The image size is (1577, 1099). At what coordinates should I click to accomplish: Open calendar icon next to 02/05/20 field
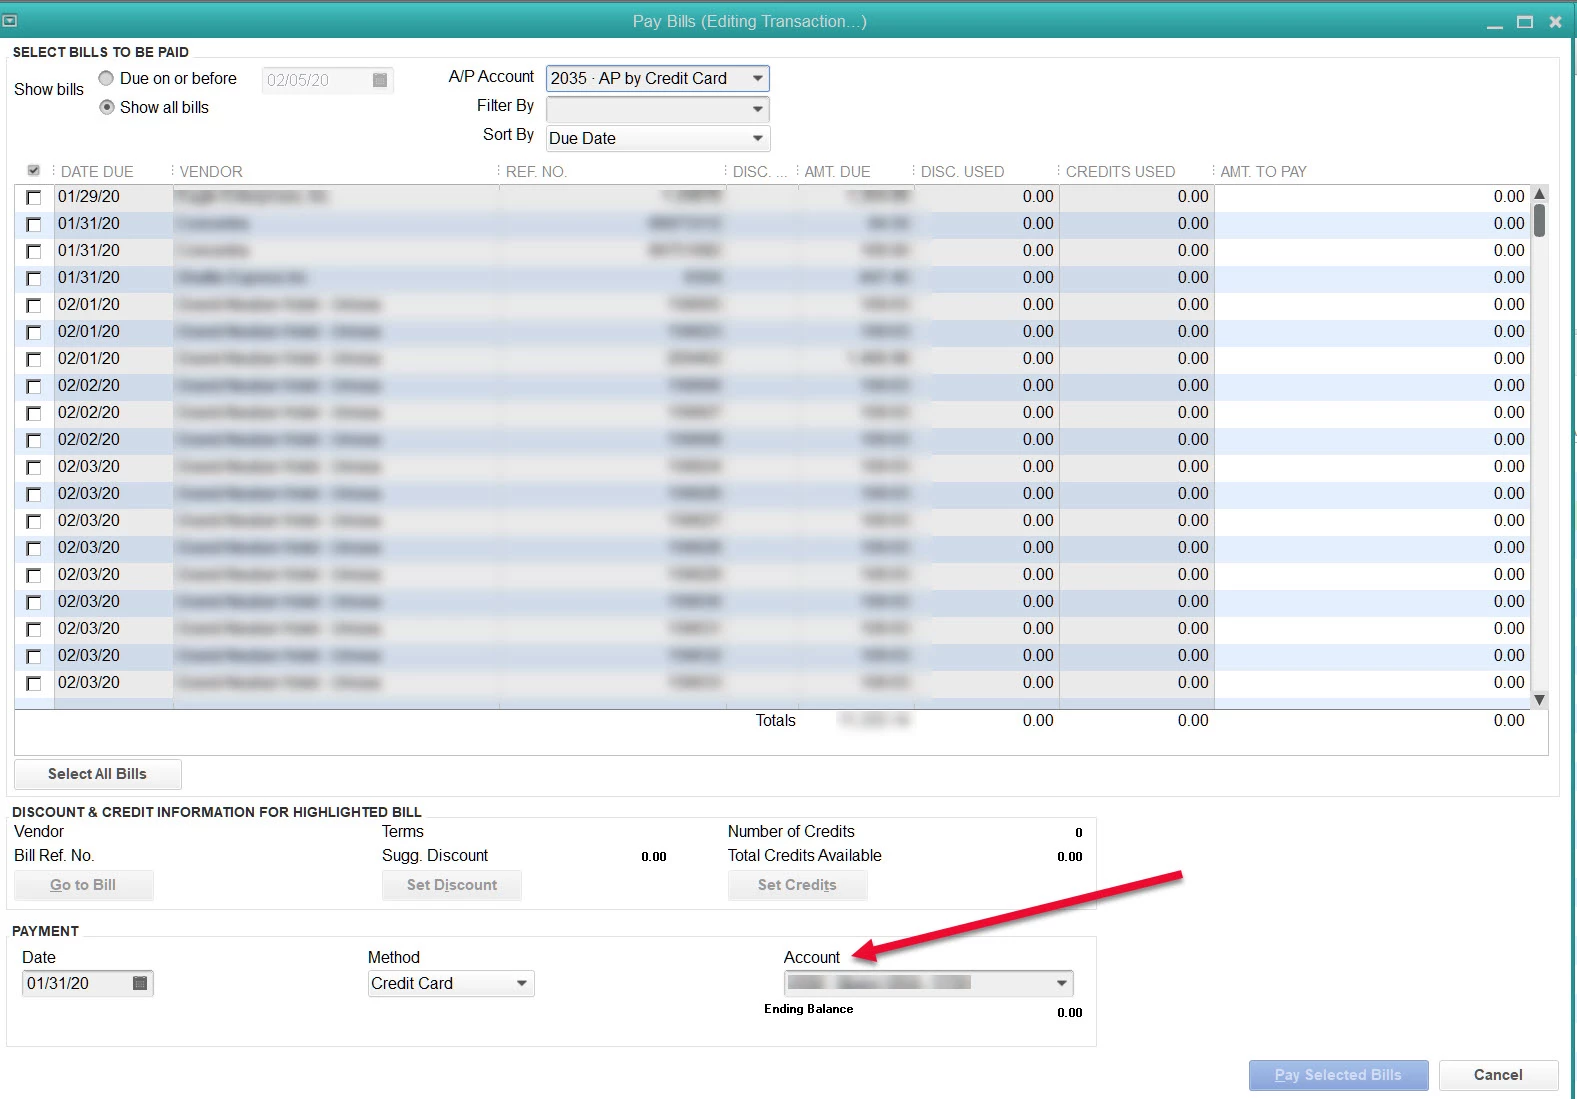pos(380,80)
